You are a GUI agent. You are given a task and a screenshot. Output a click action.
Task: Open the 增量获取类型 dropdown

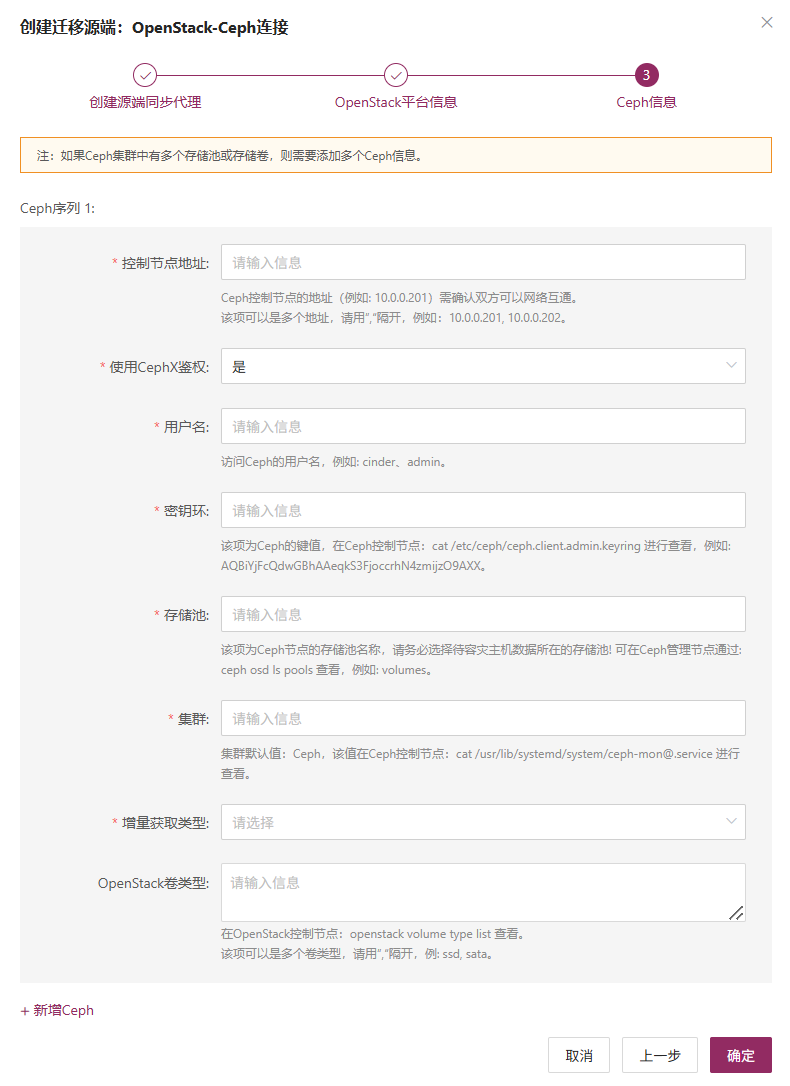(483, 821)
